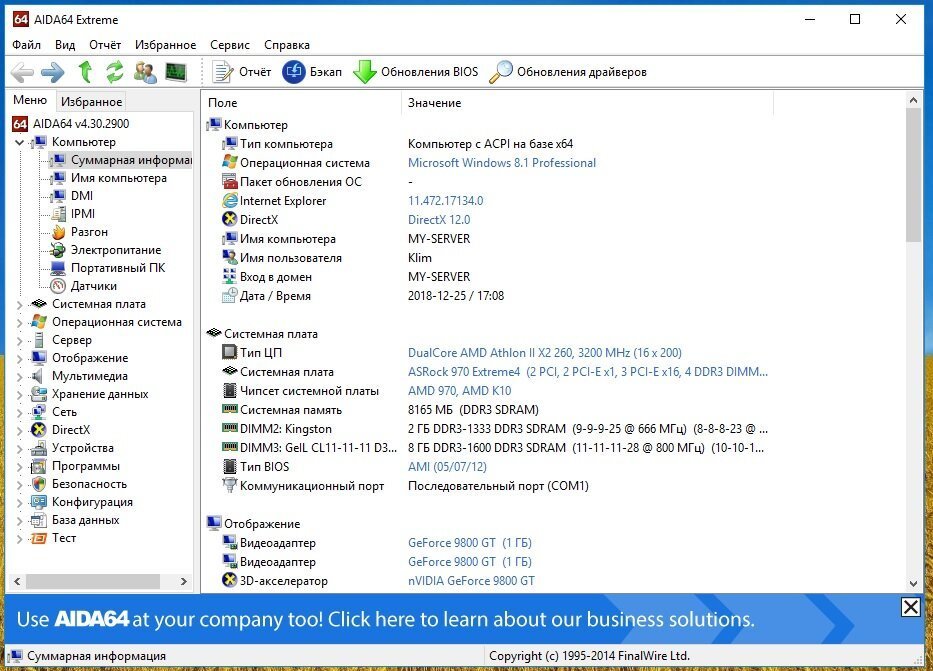Open the Сервис menu
Image resolution: width=933 pixels, height=671 pixels.
click(230, 45)
